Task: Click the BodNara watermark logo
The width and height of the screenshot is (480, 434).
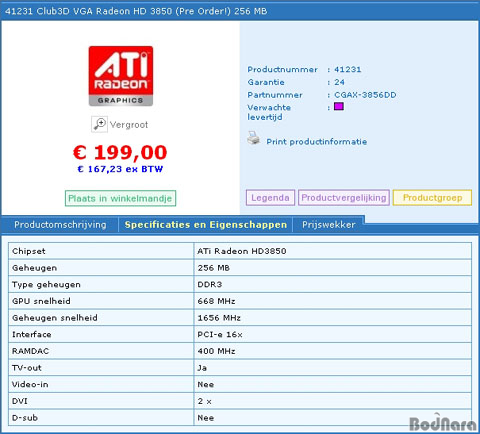Action: (x=443, y=423)
